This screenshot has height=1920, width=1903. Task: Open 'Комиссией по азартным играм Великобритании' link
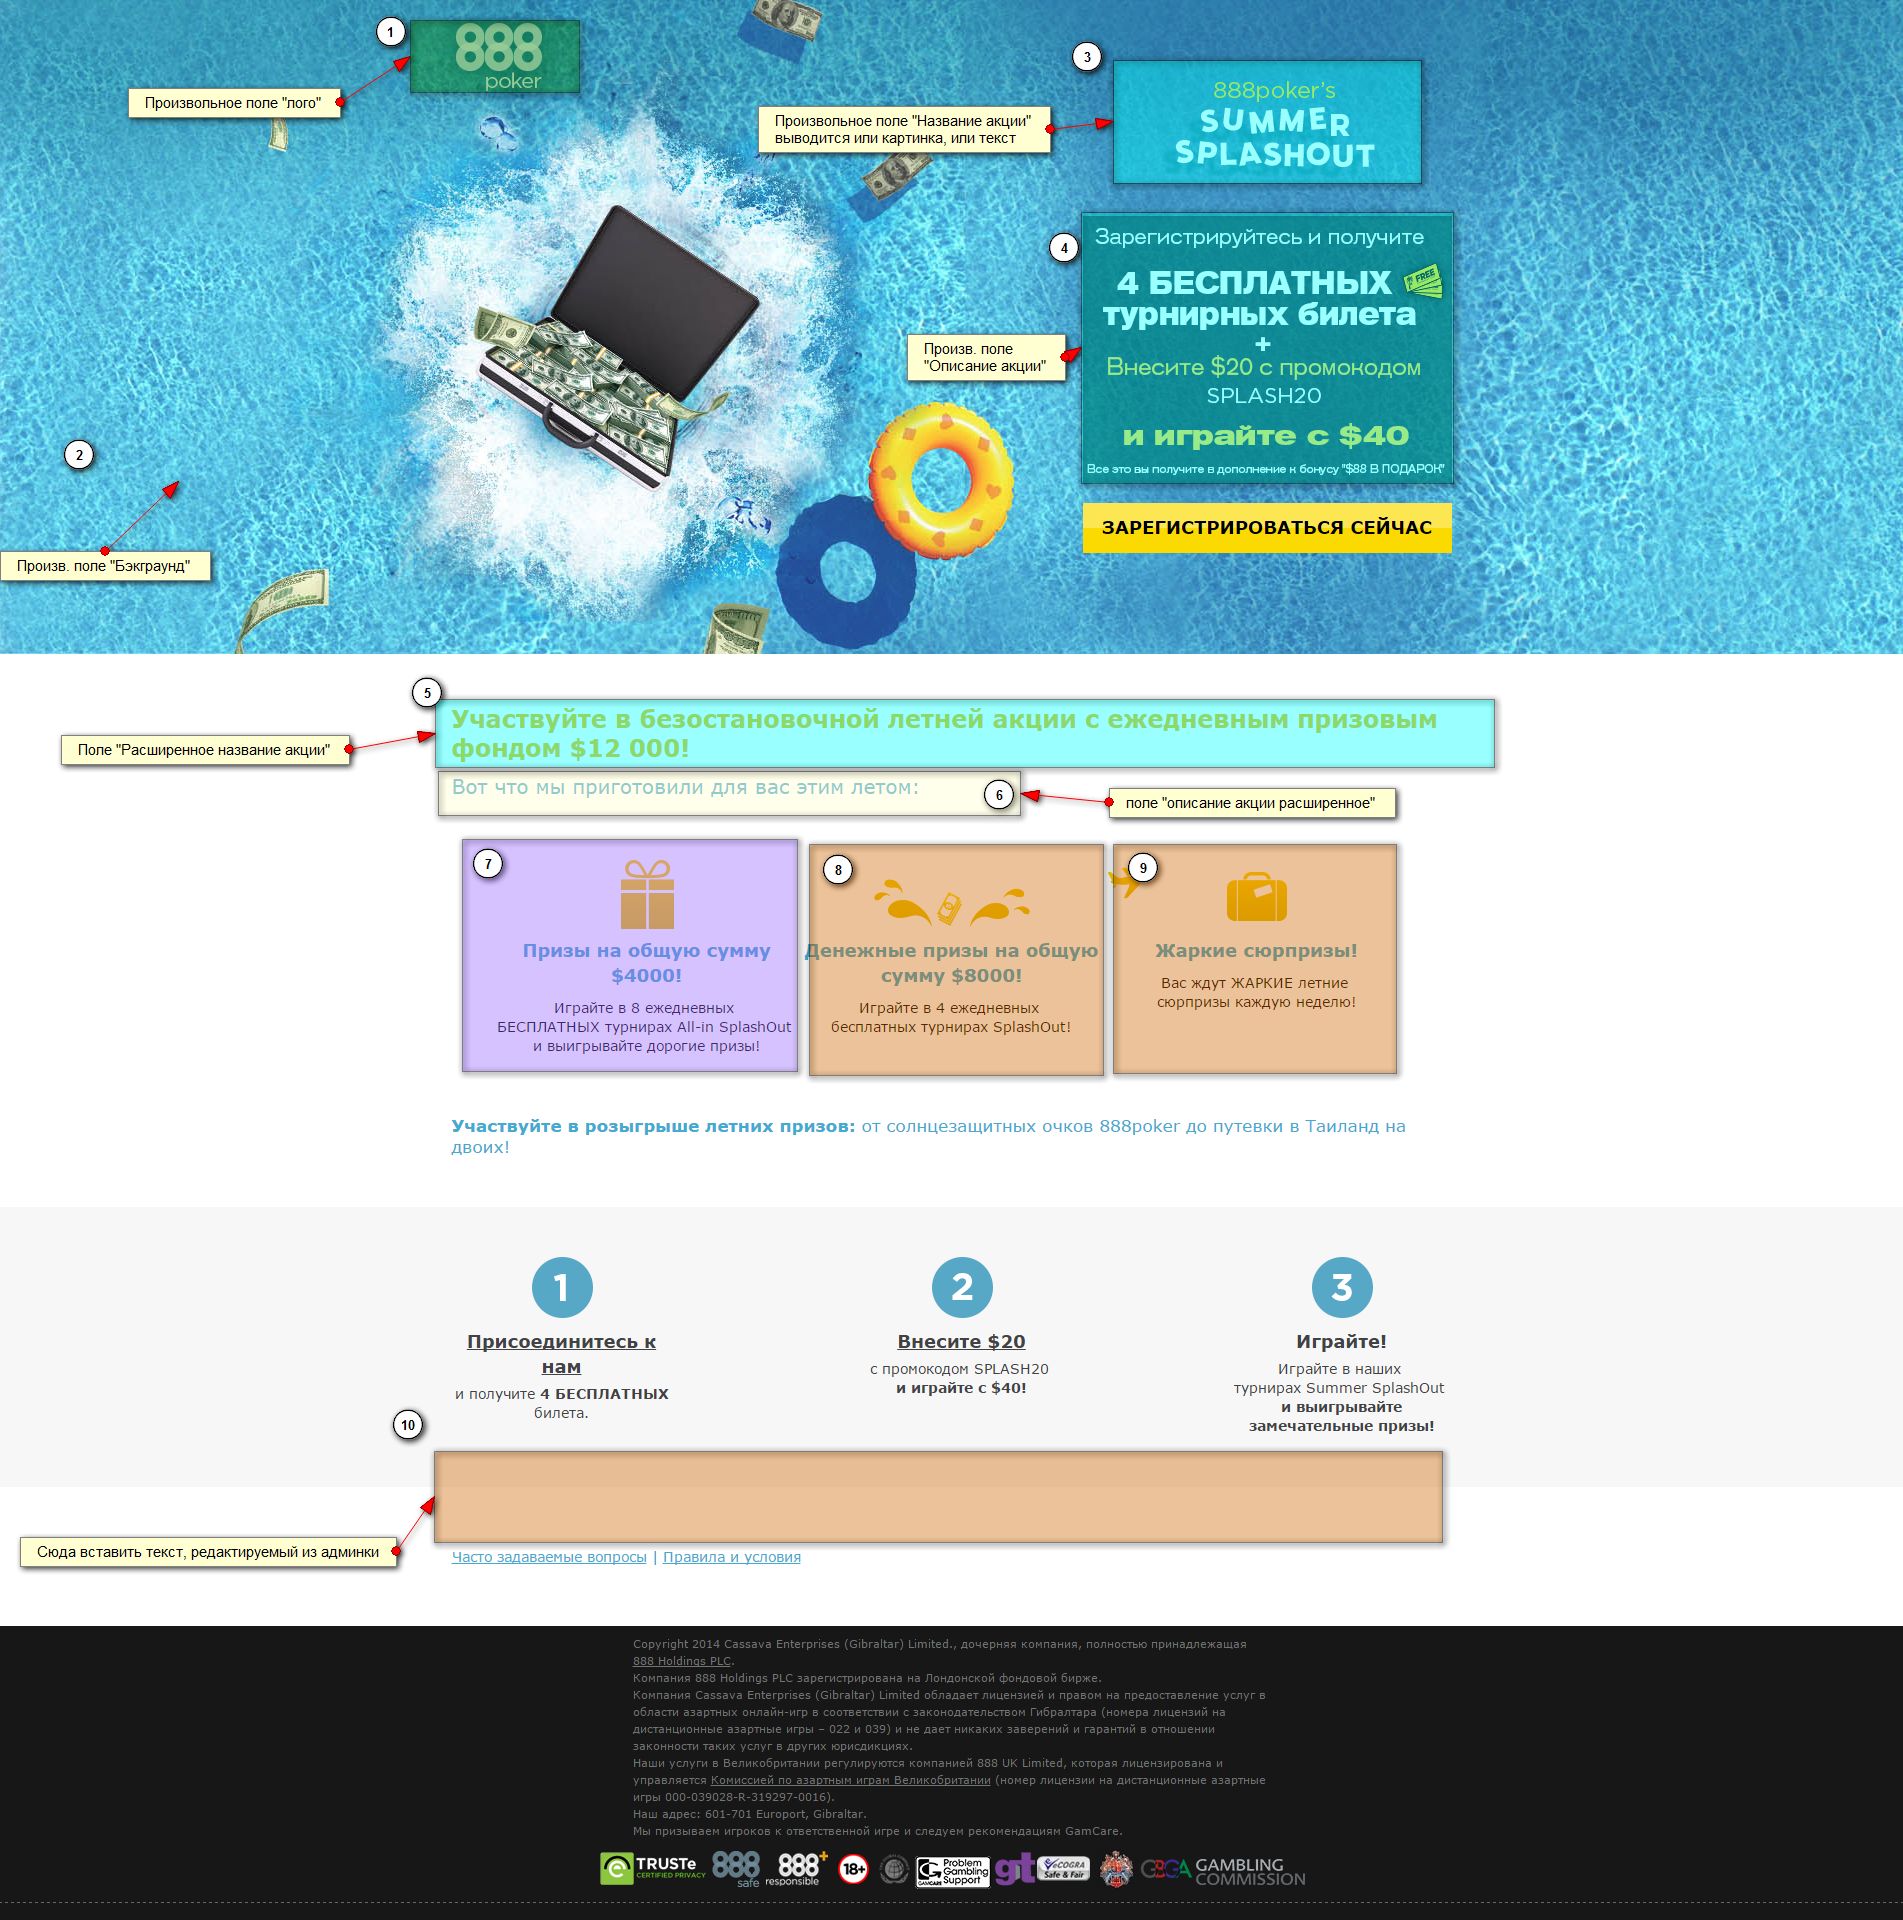[850, 1780]
